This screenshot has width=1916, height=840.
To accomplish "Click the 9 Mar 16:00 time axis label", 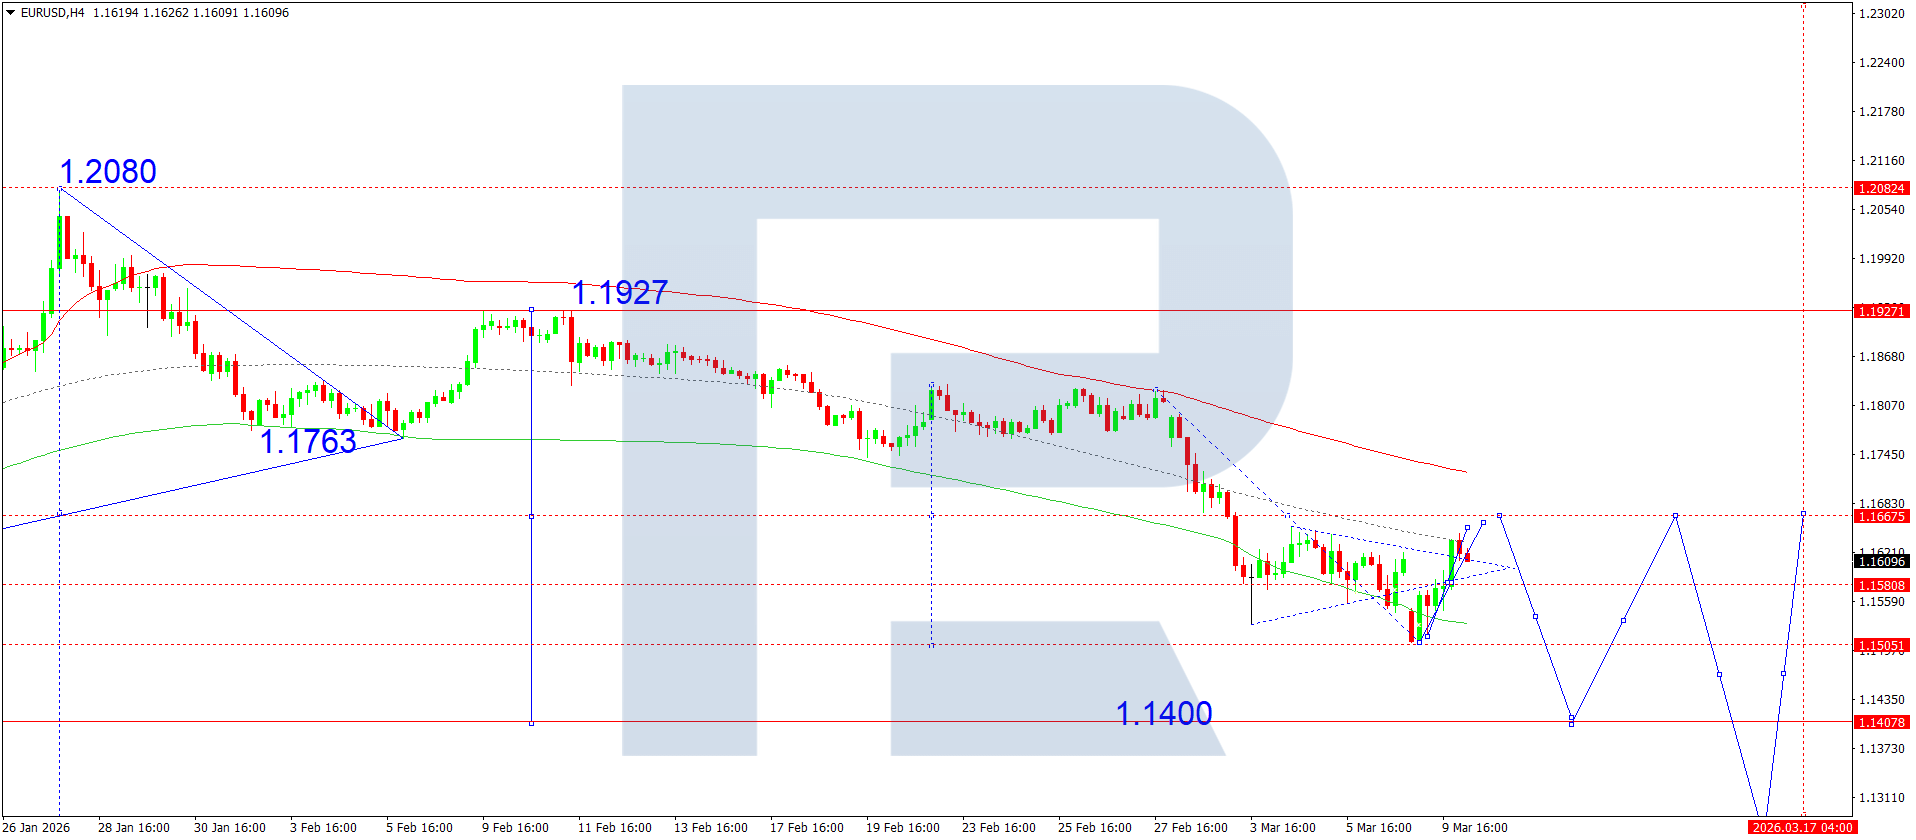I will point(1474,828).
